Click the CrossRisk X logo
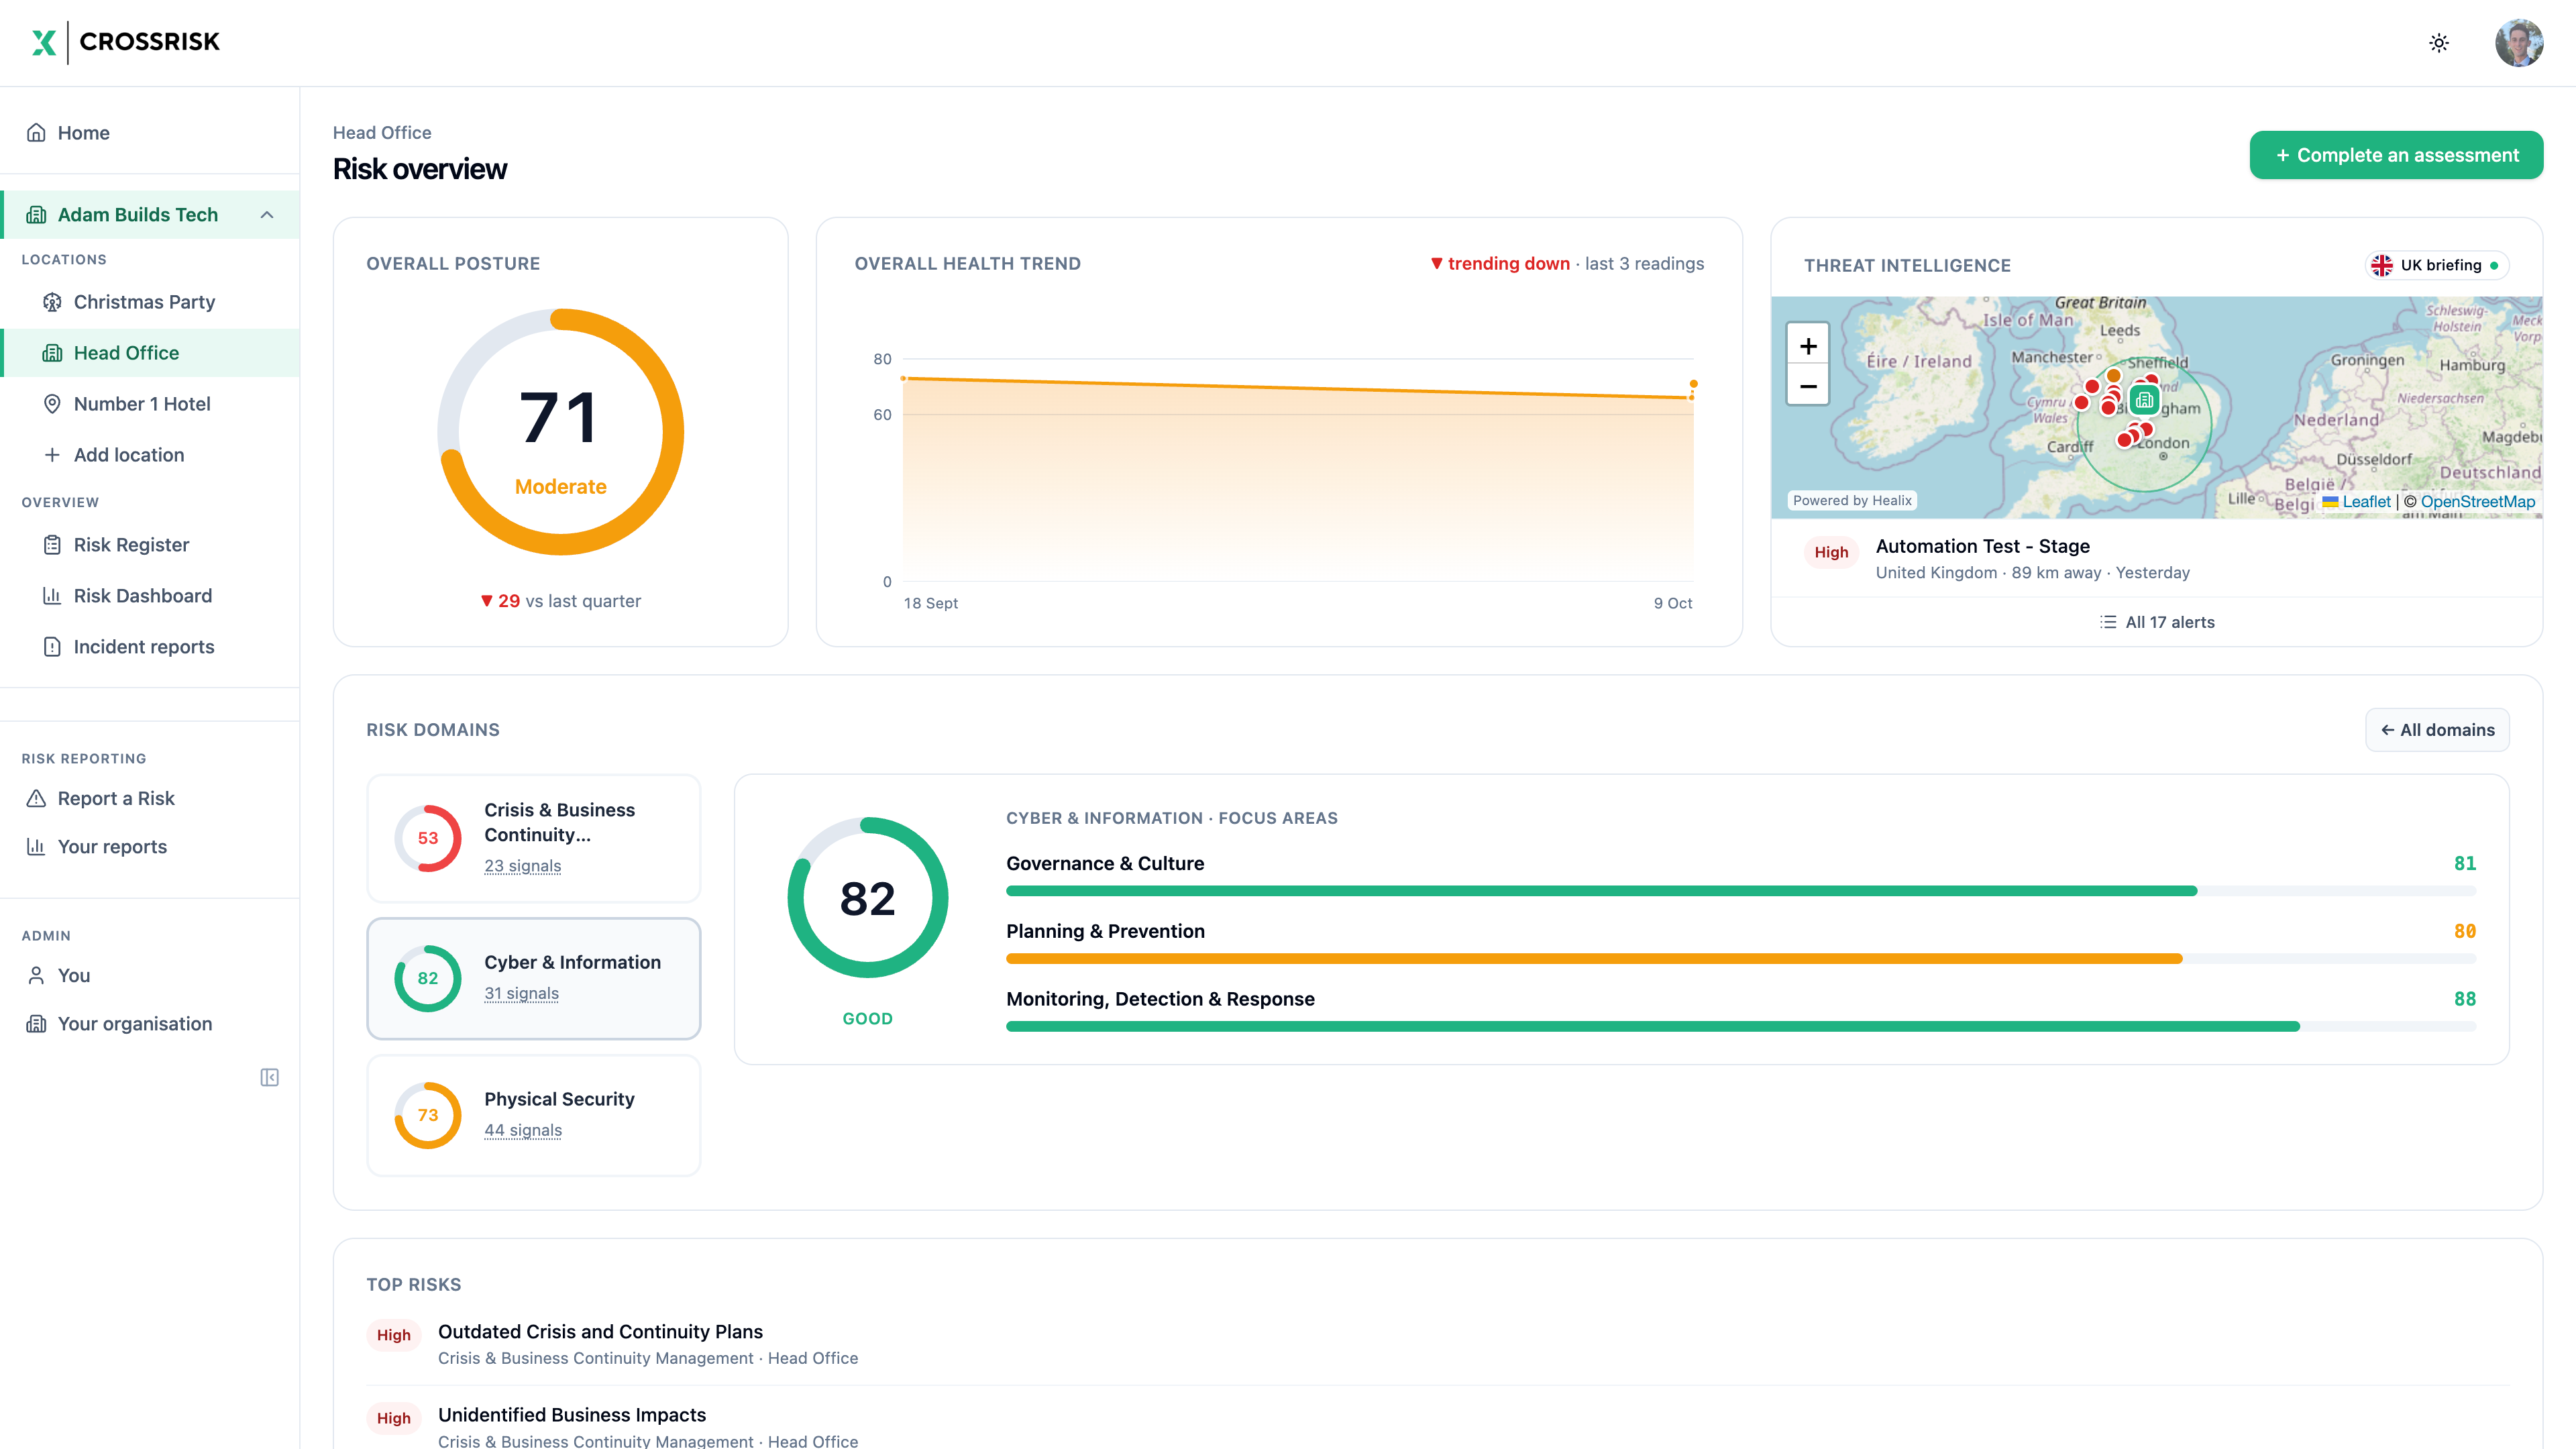 [43, 42]
